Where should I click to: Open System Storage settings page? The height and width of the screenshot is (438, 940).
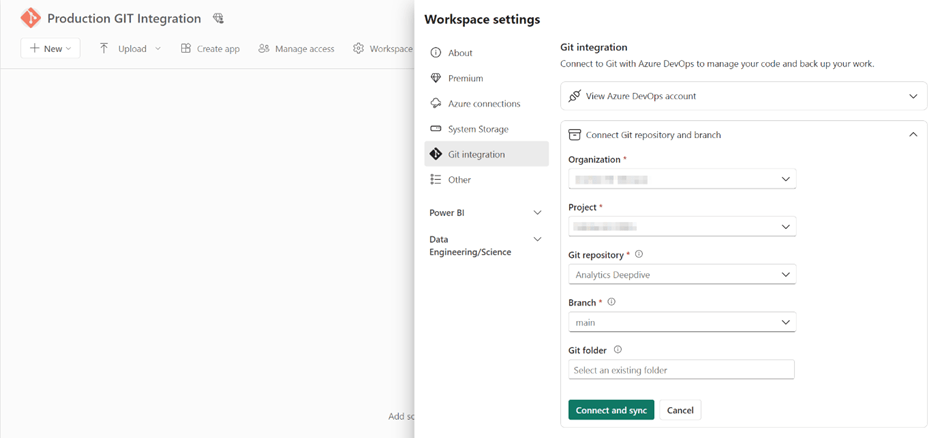pyautogui.click(x=486, y=129)
